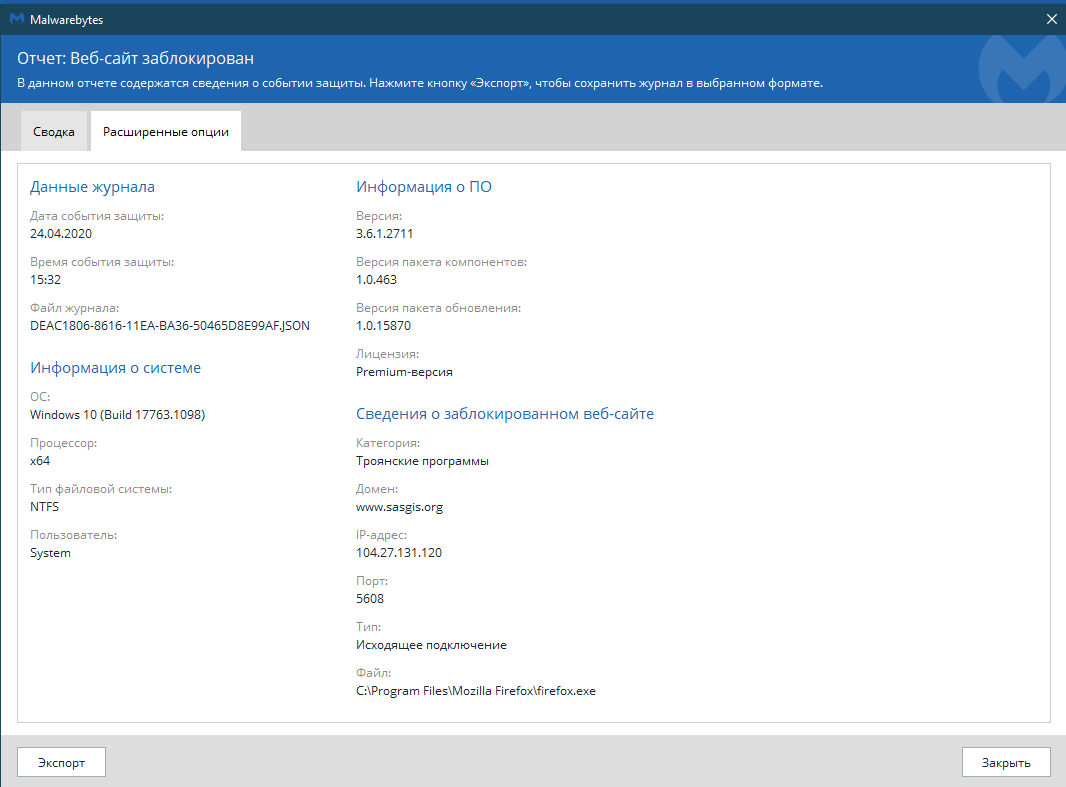
Task: Close the report window with the X
Action: click(1051, 19)
